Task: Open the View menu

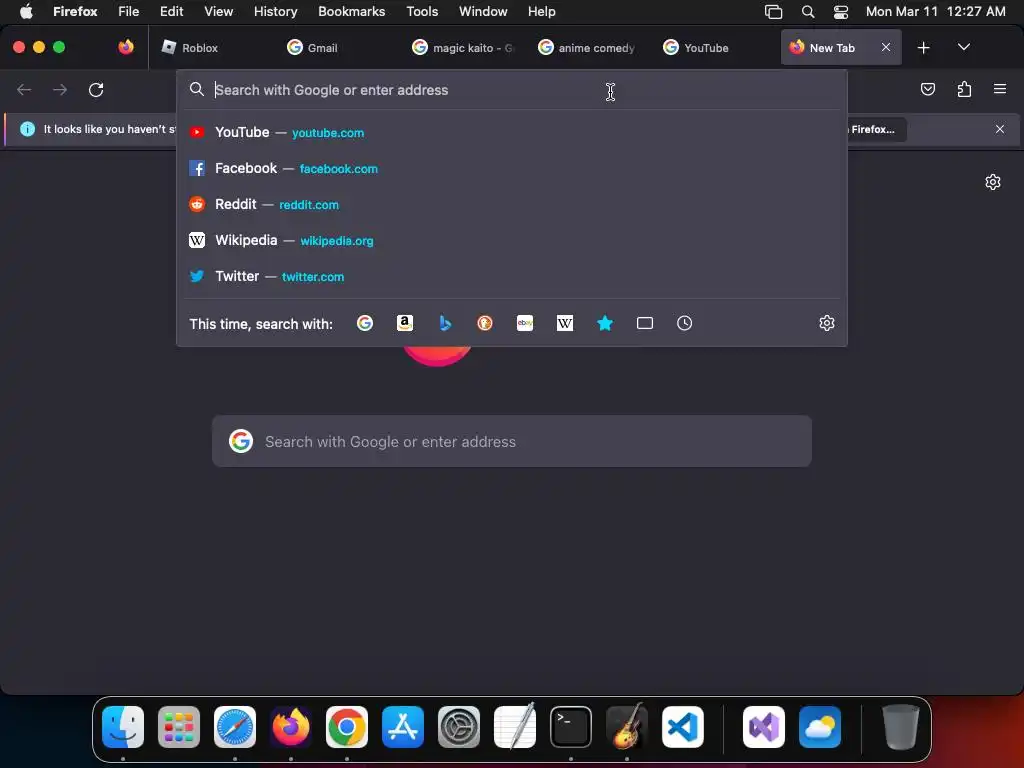Action: (x=218, y=11)
